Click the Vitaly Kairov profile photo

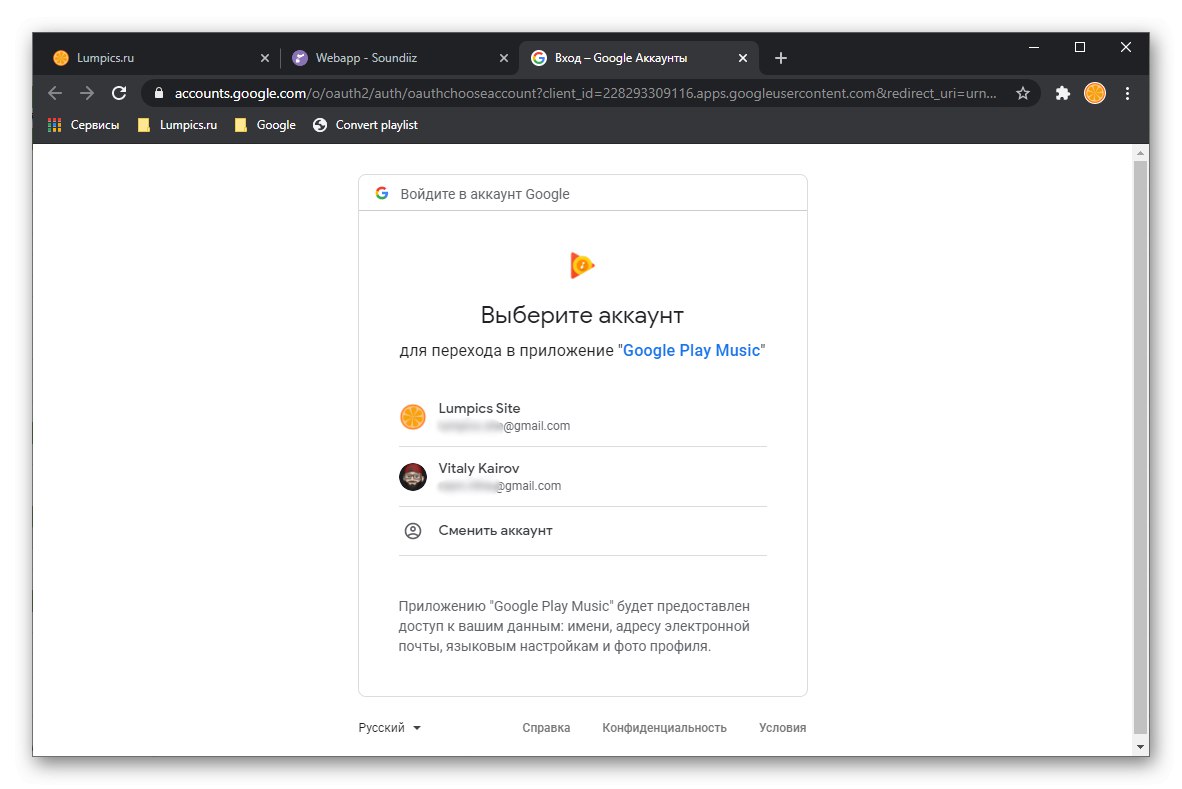pyautogui.click(x=413, y=476)
